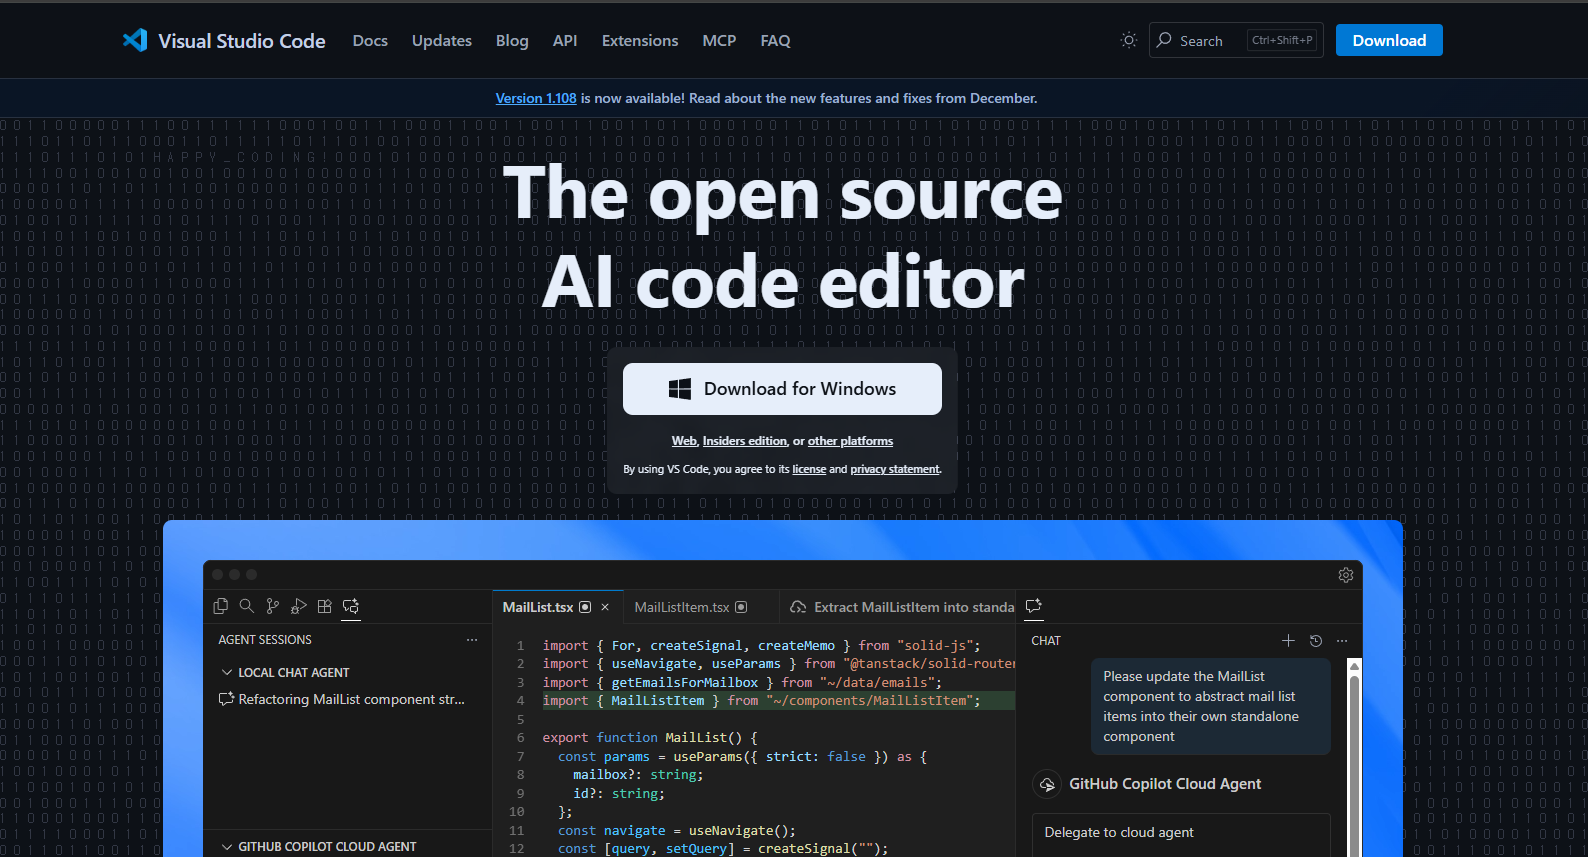Start a new chat with plus icon
1588x857 pixels.
[x=1288, y=641]
